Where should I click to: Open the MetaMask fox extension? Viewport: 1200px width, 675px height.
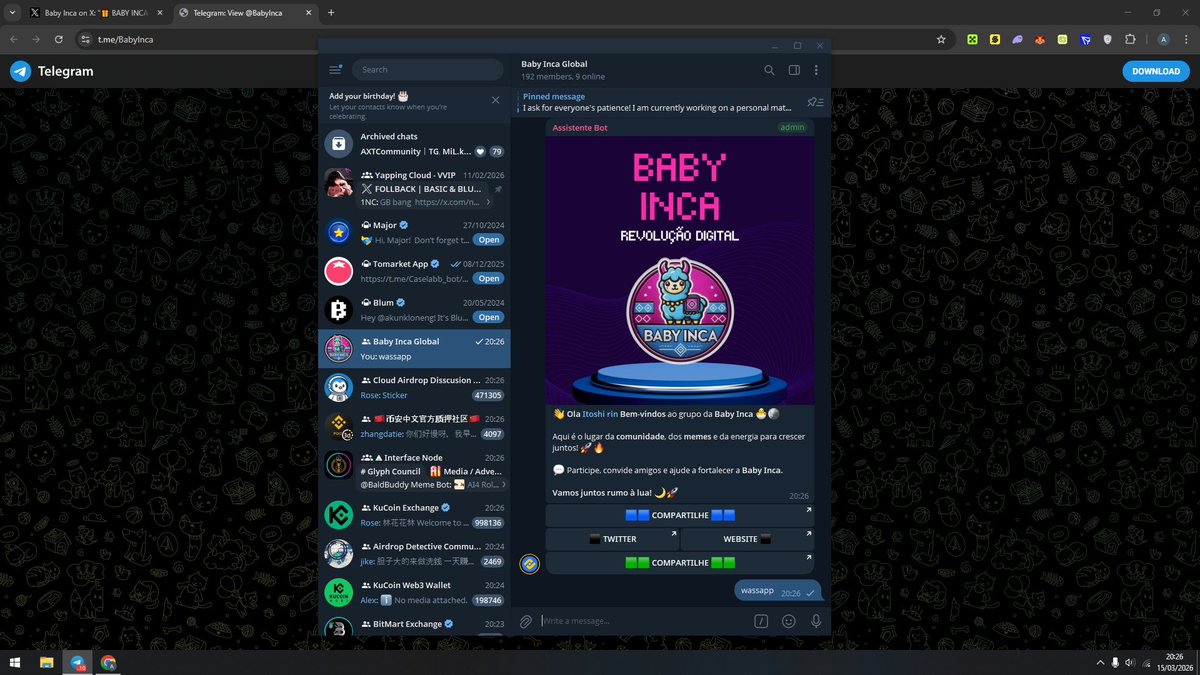pyautogui.click(x=1040, y=39)
